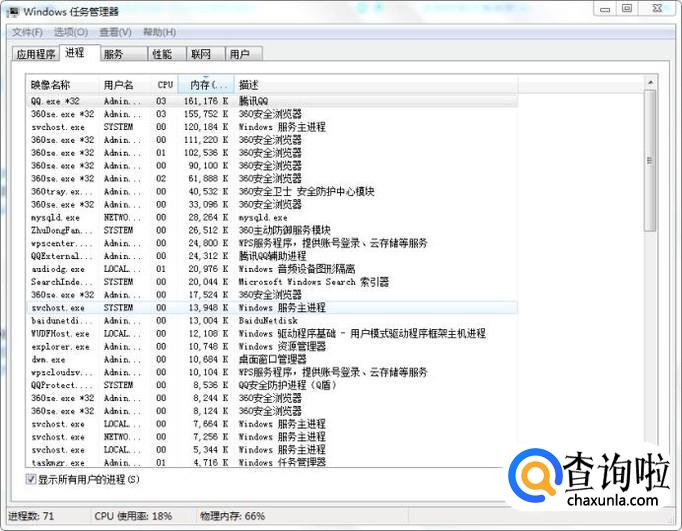Toggle 显示所有用户的进程 checkbox
682x531 pixels.
tap(31, 480)
